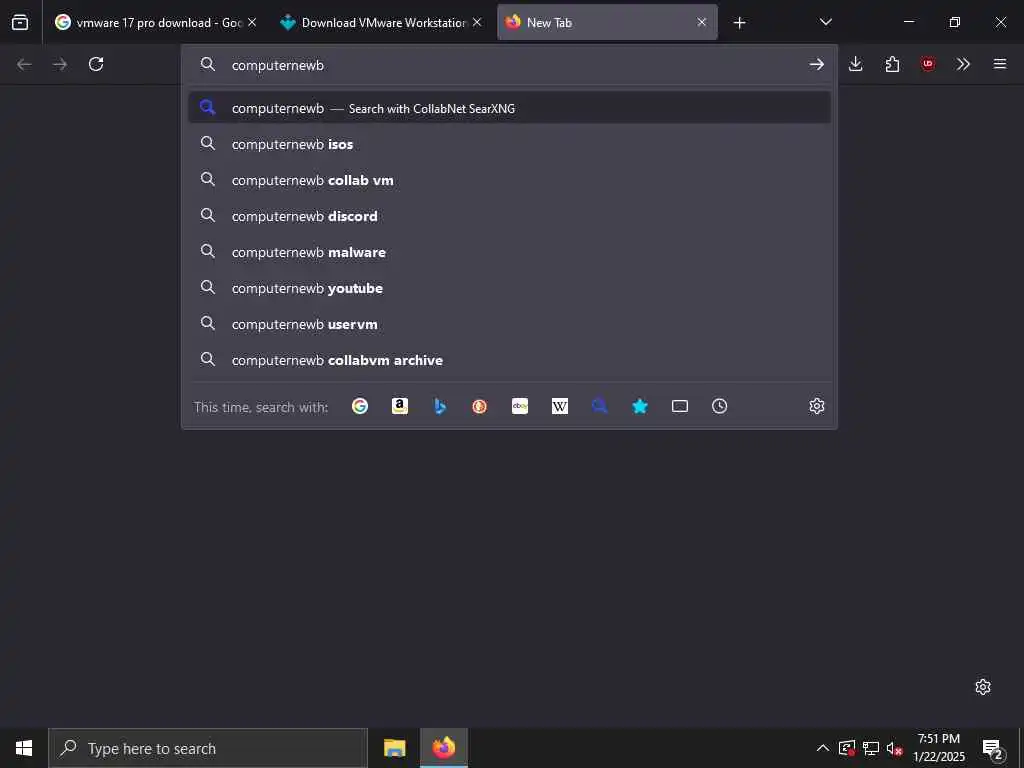Screen dimensions: 1024x768
Task: Switch to vmware 17 pro download tab
Action: coord(154,22)
